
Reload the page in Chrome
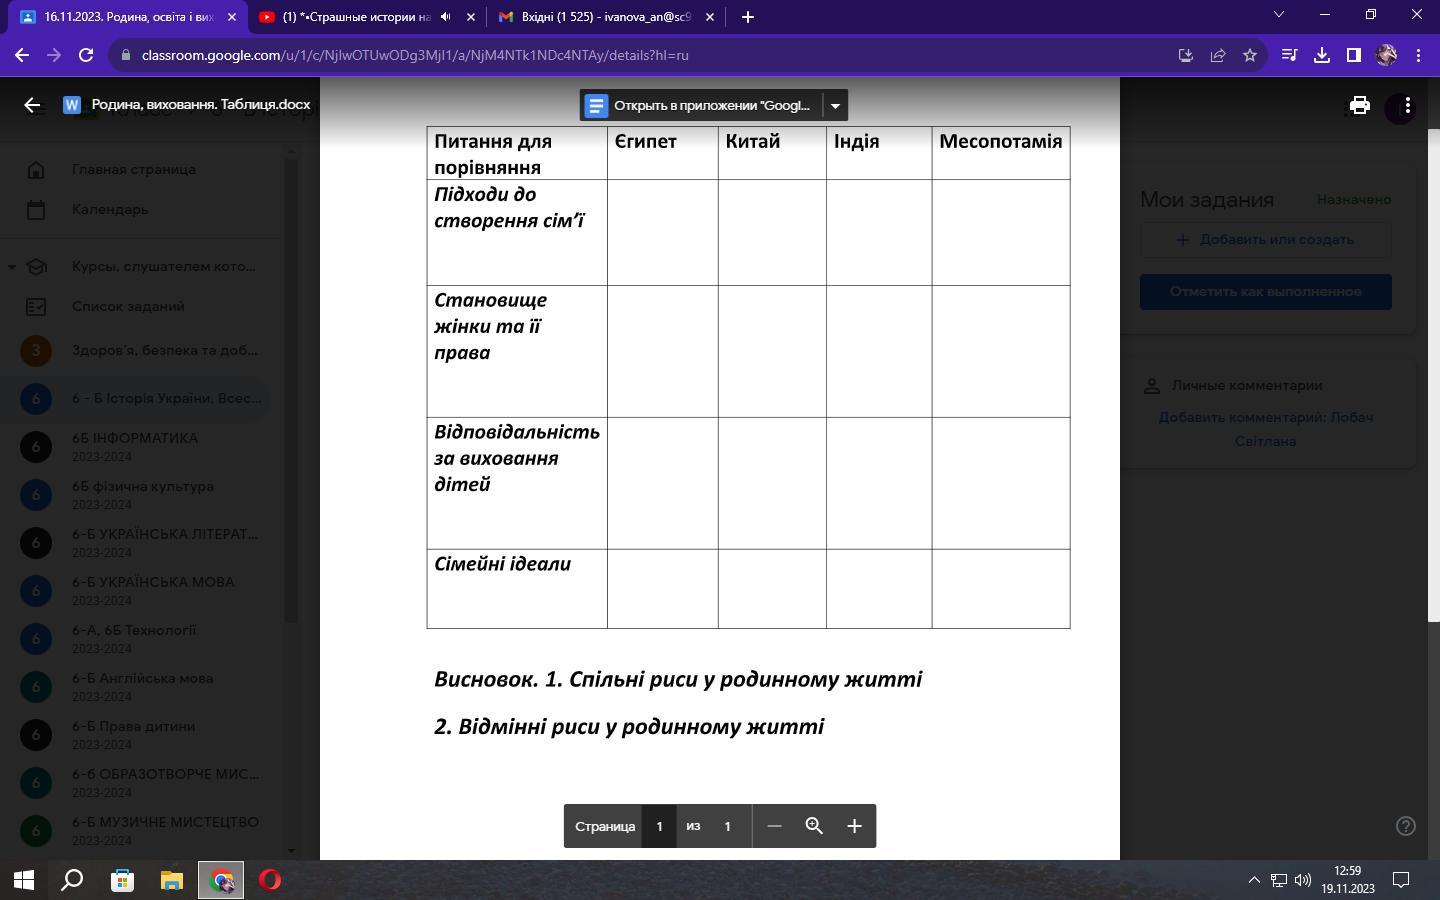86,55
